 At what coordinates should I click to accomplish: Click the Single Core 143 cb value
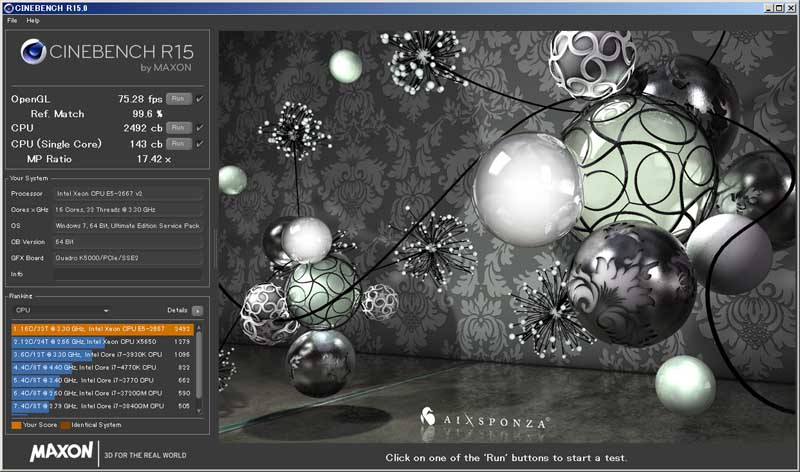pyautogui.click(x=146, y=144)
